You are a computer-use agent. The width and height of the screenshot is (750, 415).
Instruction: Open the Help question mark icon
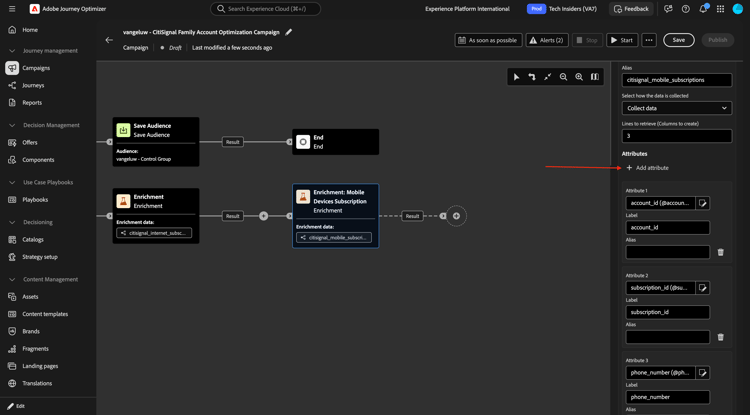pyautogui.click(x=685, y=9)
